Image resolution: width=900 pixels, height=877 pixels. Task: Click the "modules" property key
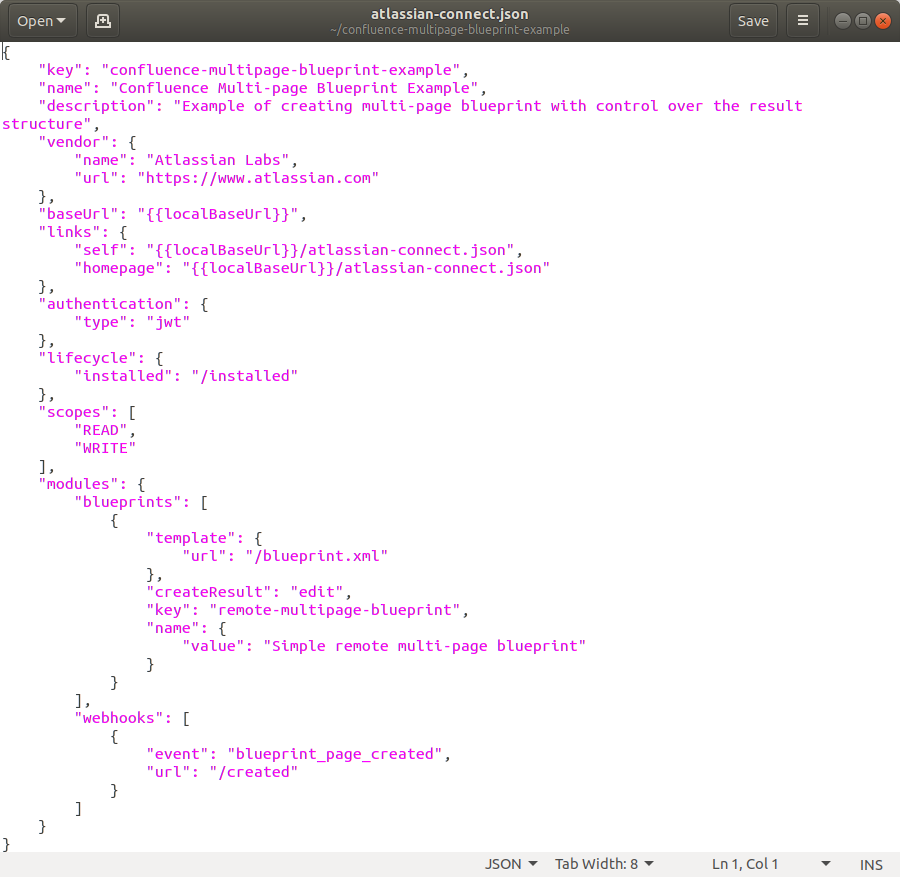[78, 484]
